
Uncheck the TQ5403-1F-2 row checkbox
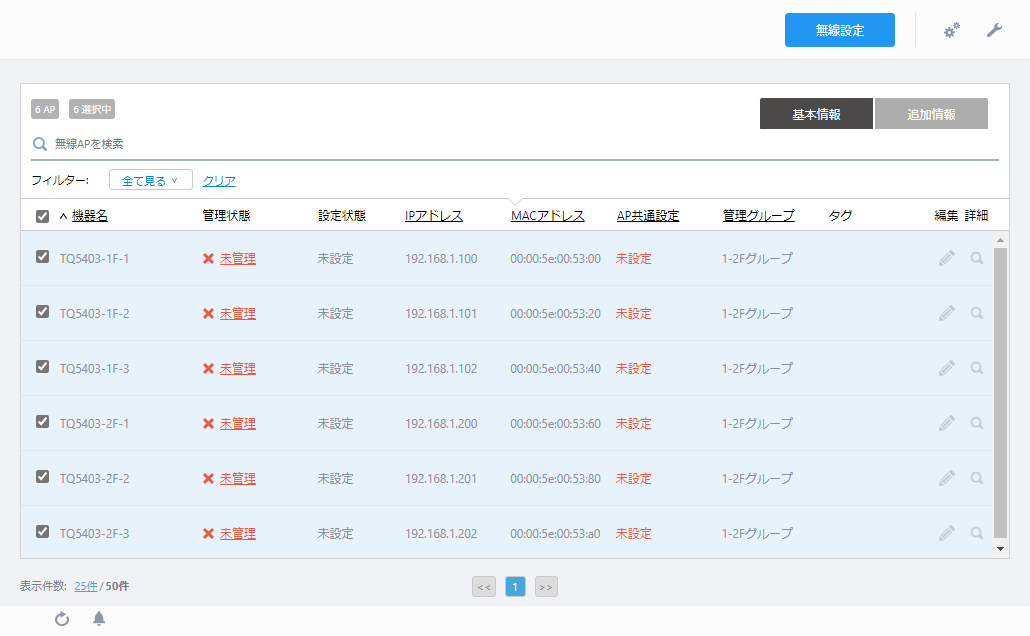42,311
